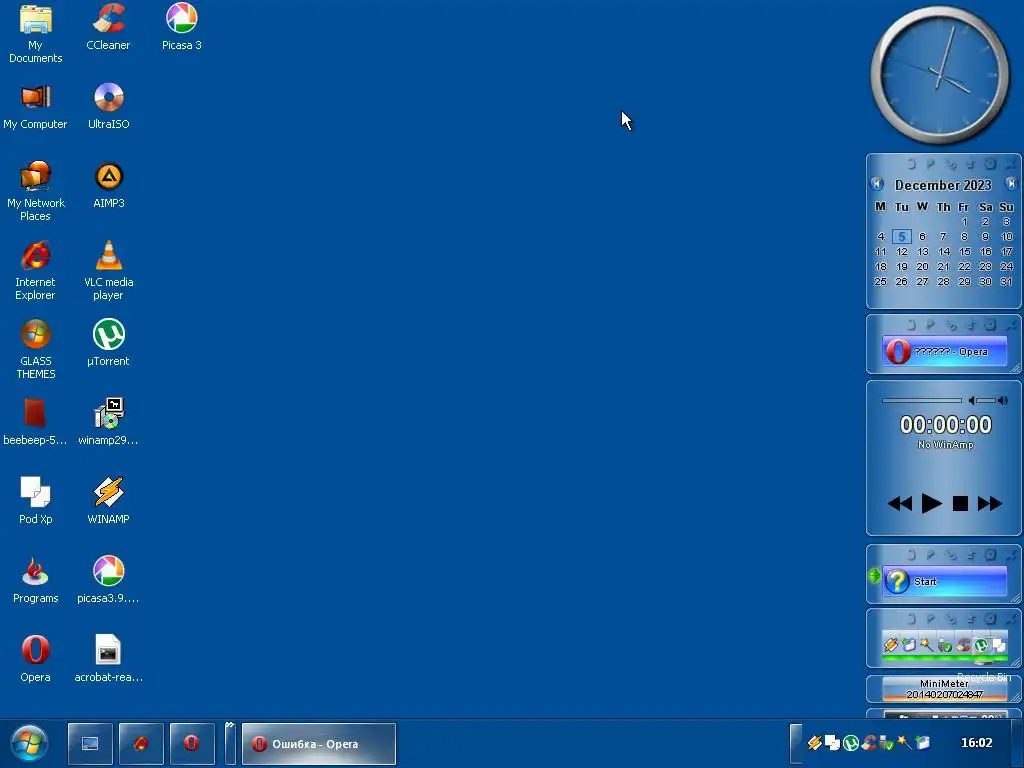Switch to the Ошибка - Opera taskbar window
The width and height of the screenshot is (1024, 768).
pyautogui.click(x=319, y=743)
